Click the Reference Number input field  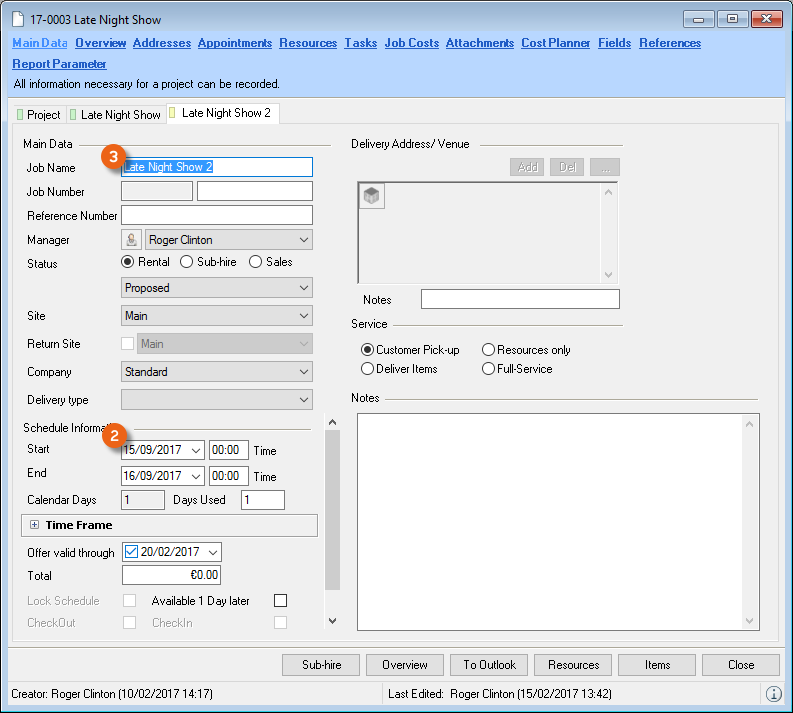click(216, 215)
